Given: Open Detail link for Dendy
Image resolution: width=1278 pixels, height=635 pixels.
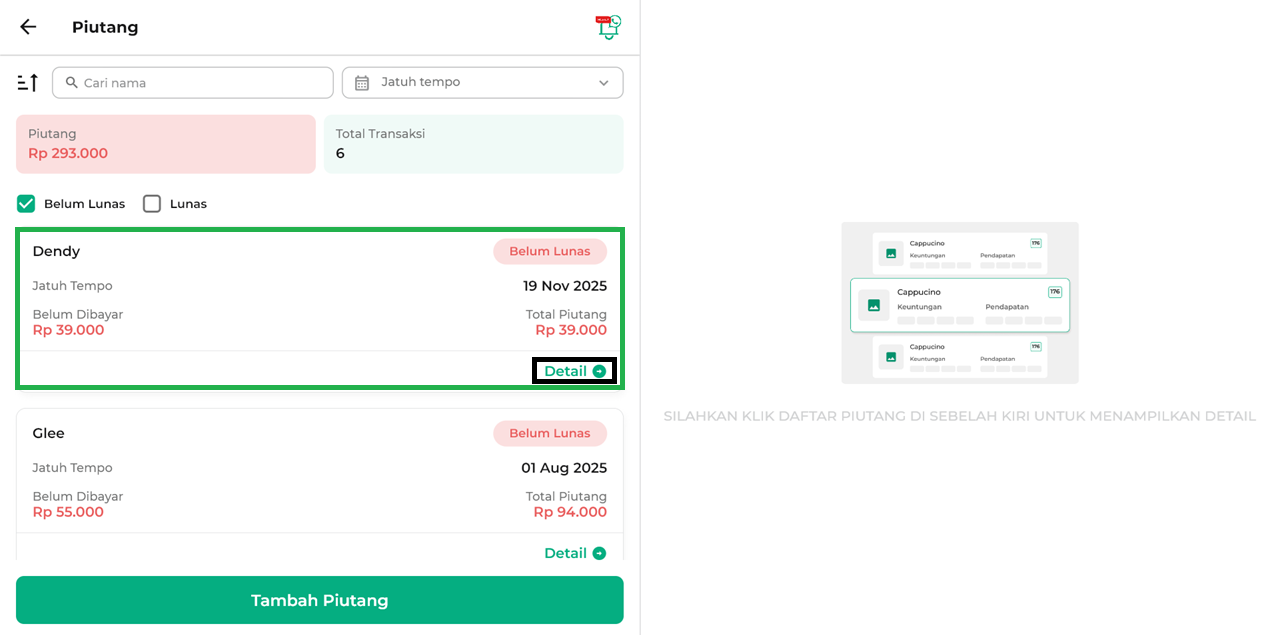Looking at the screenshot, I should 566,371.
